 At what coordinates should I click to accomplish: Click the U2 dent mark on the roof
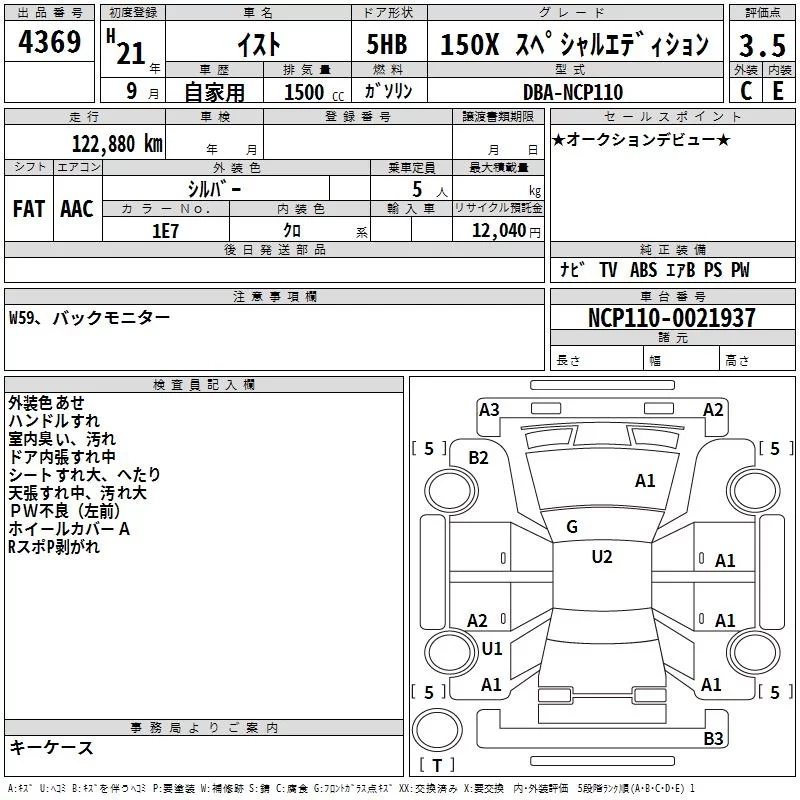tap(602, 557)
